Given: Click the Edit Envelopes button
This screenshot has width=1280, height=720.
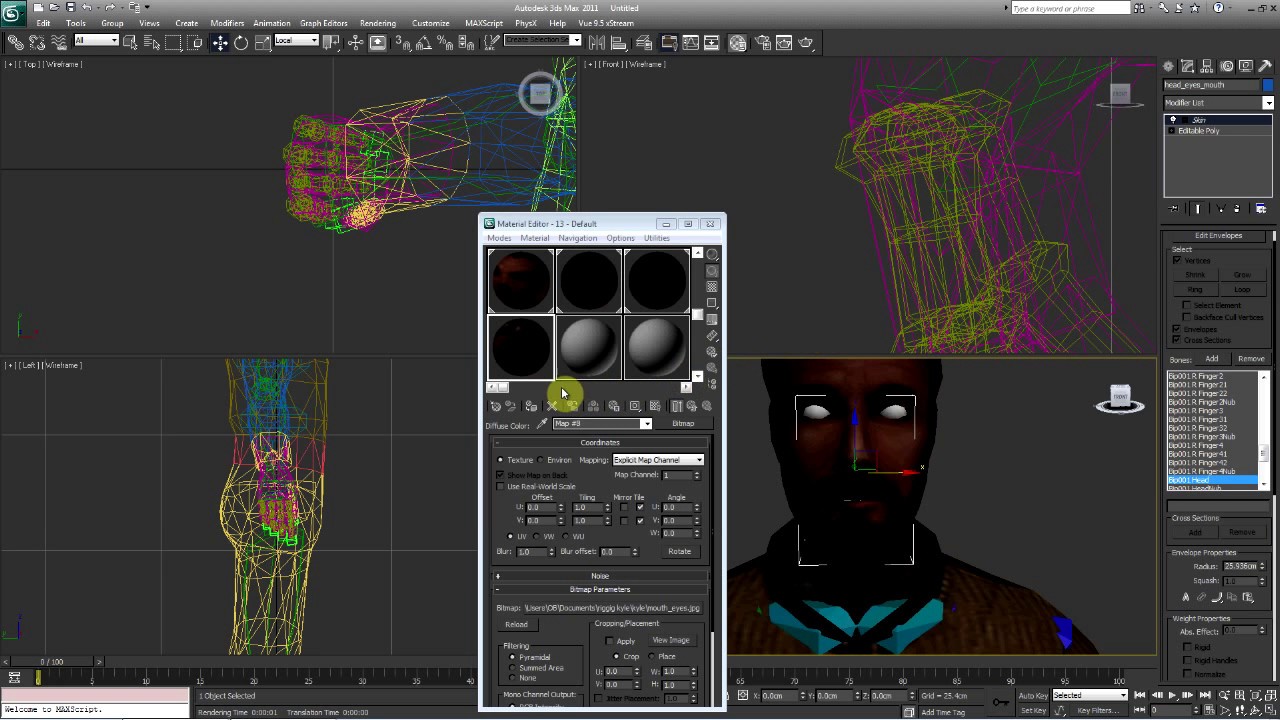Looking at the screenshot, I should click(x=1218, y=236).
